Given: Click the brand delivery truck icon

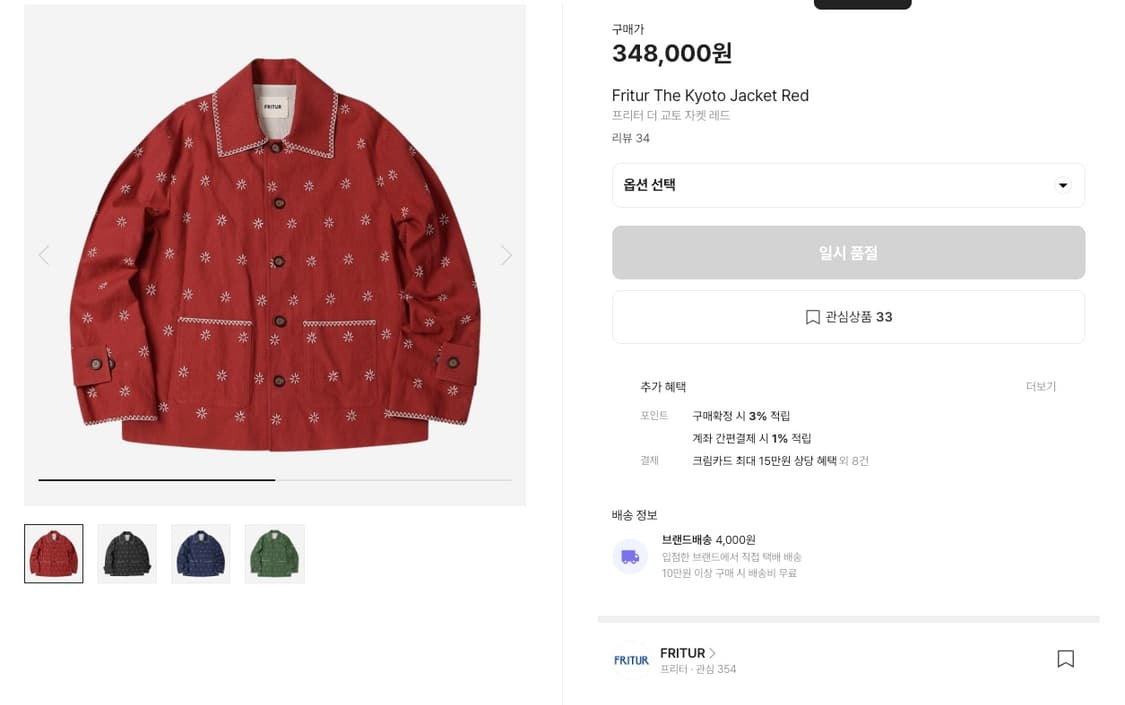Looking at the screenshot, I should coord(630,556).
